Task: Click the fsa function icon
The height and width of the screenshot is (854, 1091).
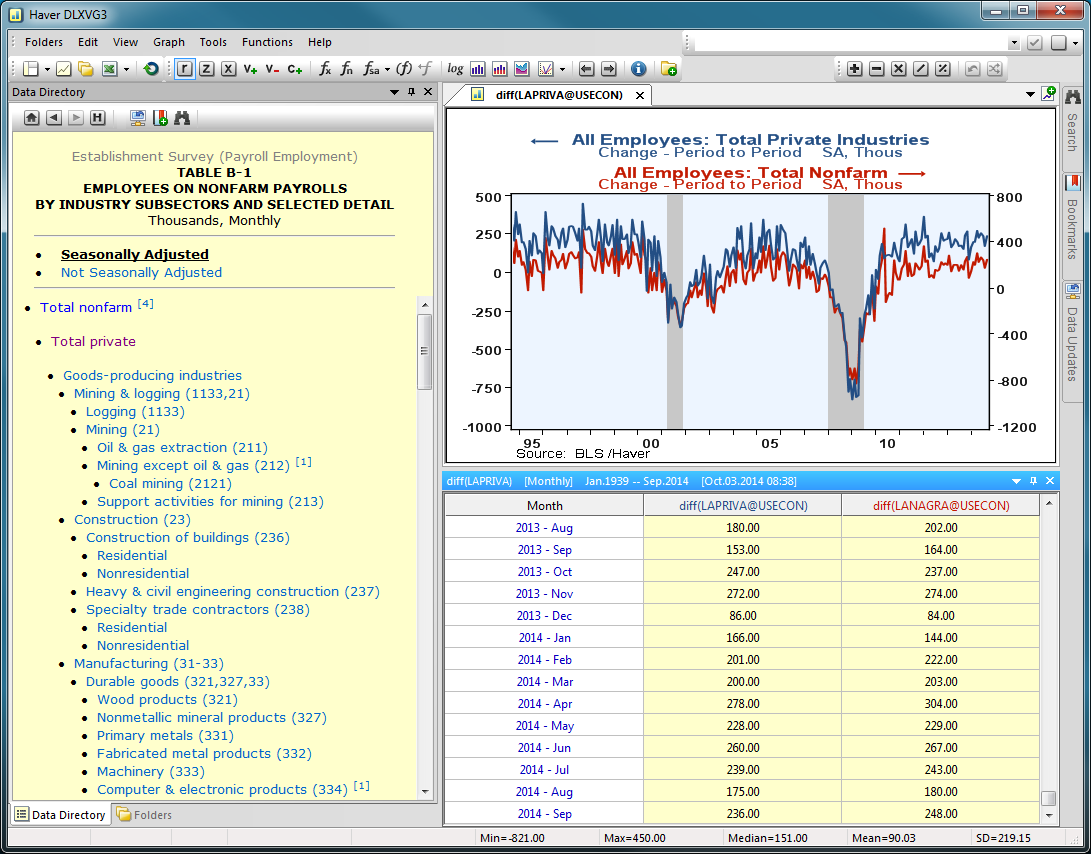Action: click(372, 69)
